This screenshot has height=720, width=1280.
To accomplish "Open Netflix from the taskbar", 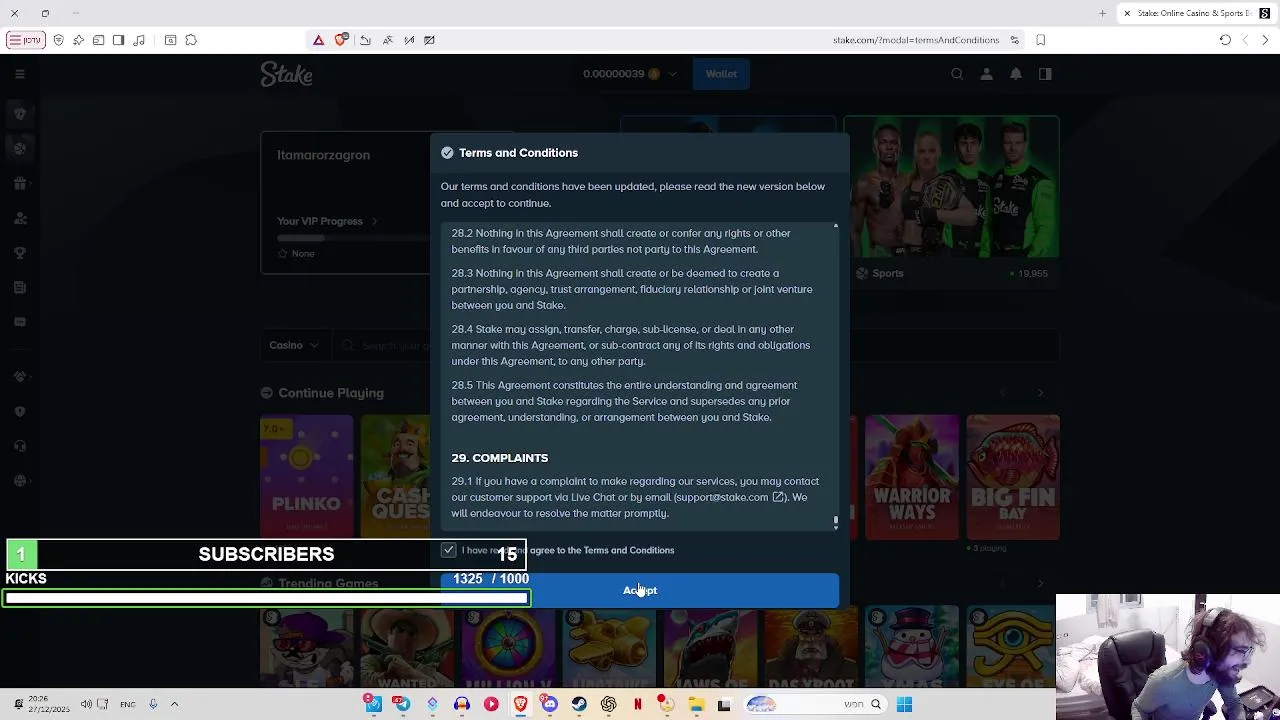I will 637,704.
